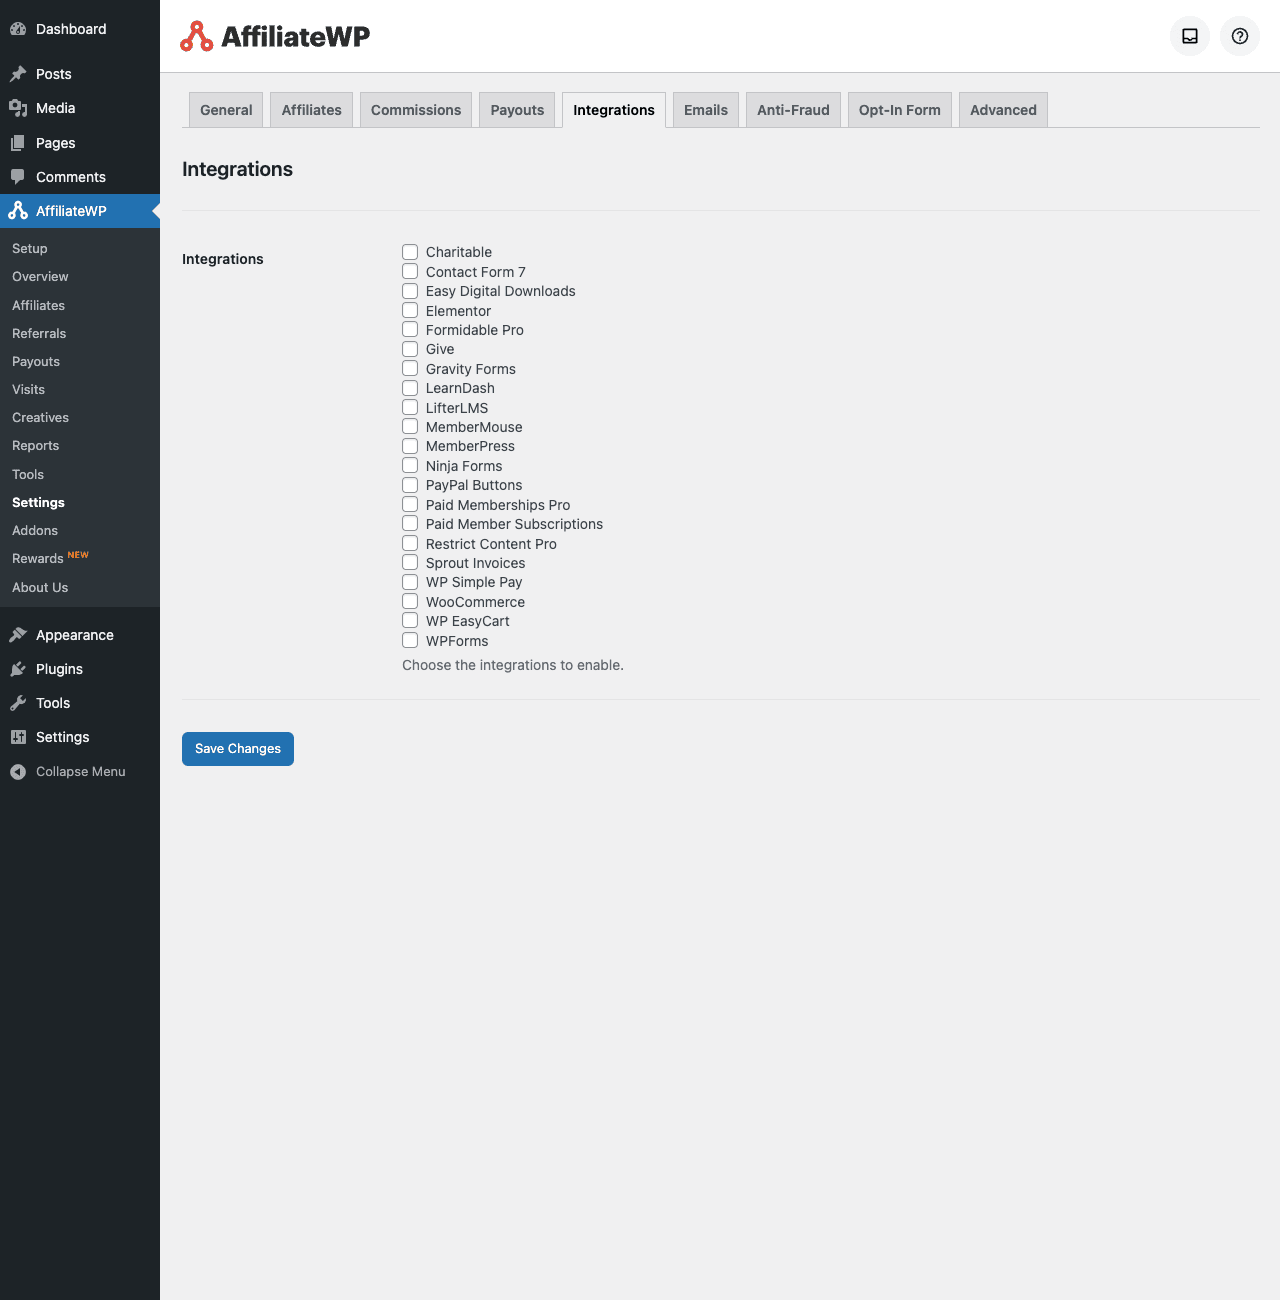Click the Comments bubble icon
The height and width of the screenshot is (1300, 1280).
click(x=18, y=177)
